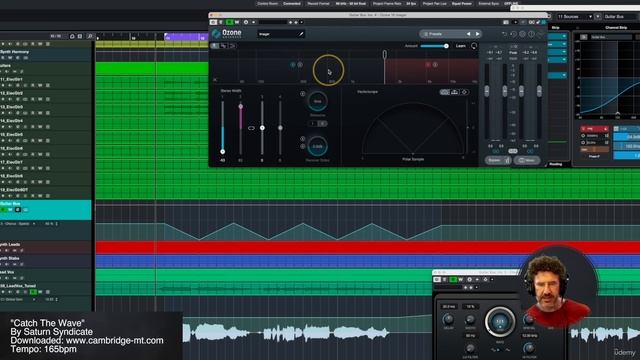Click the Delay knob in Chorus plugin
This screenshot has height=360, width=640.
tap(448, 319)
